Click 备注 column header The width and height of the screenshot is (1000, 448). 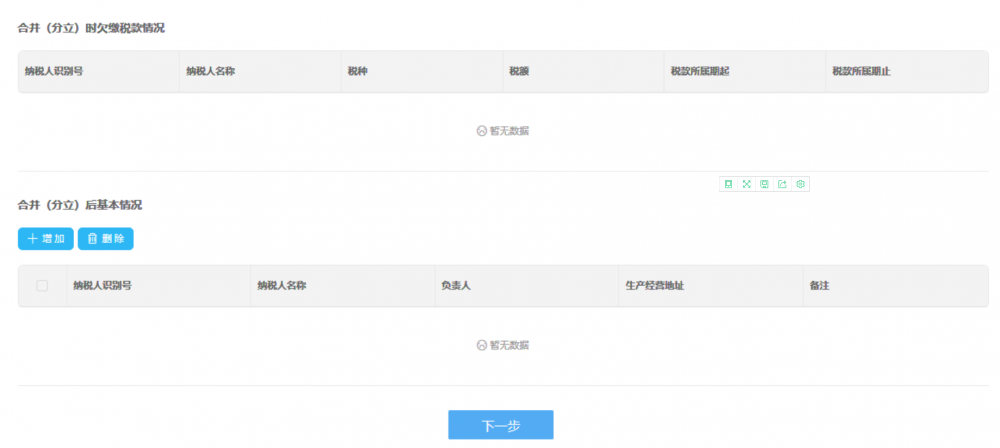tap(819, 286)
